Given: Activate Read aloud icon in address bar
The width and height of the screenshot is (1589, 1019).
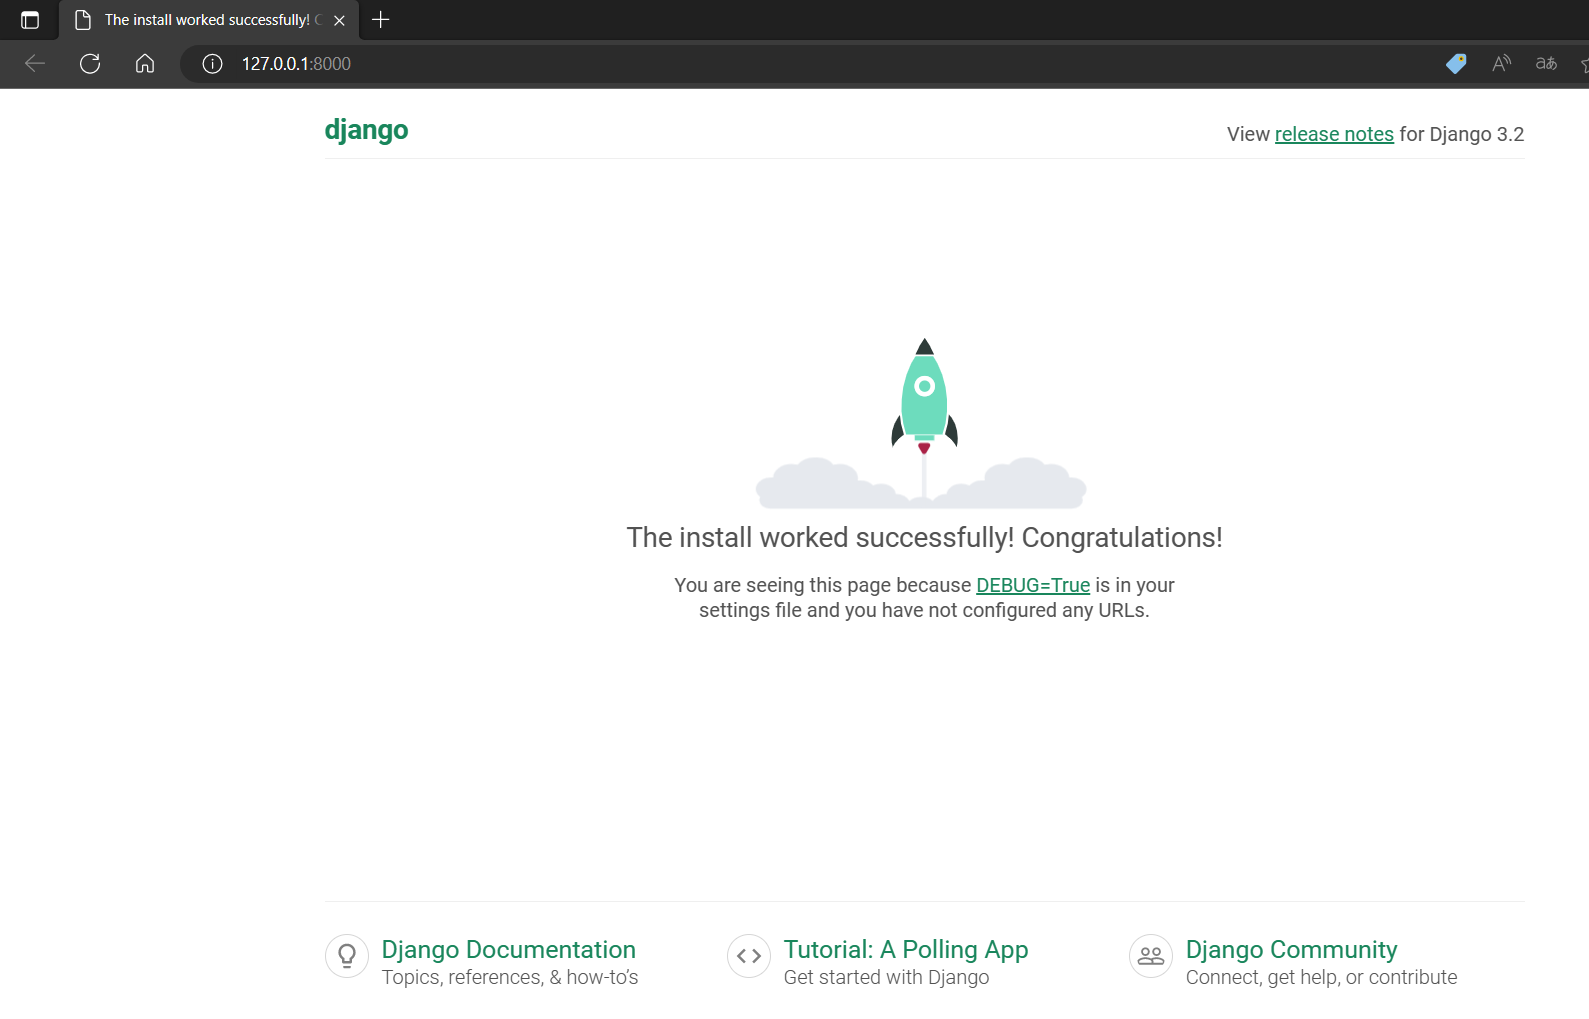Looking at the screenshot, I should (x=1501, y=64).
